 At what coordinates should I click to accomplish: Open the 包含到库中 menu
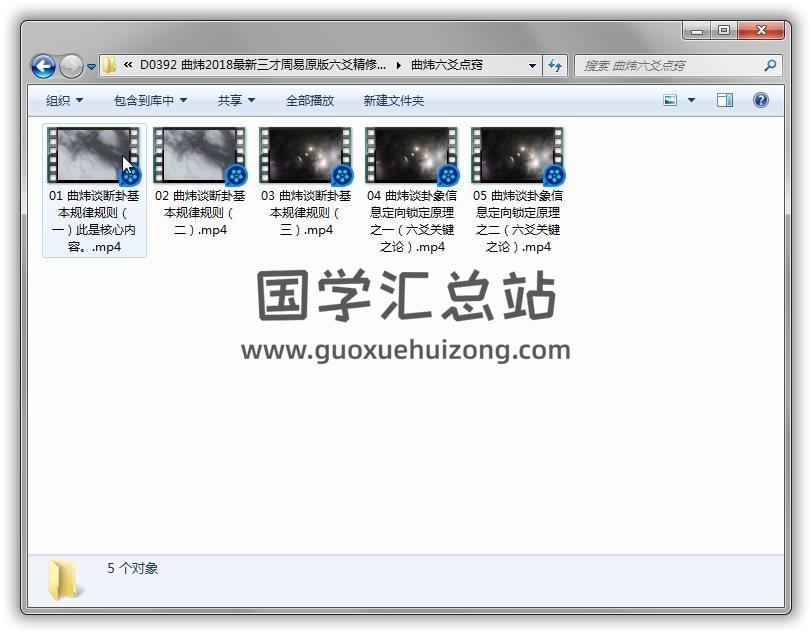[150, 100]
